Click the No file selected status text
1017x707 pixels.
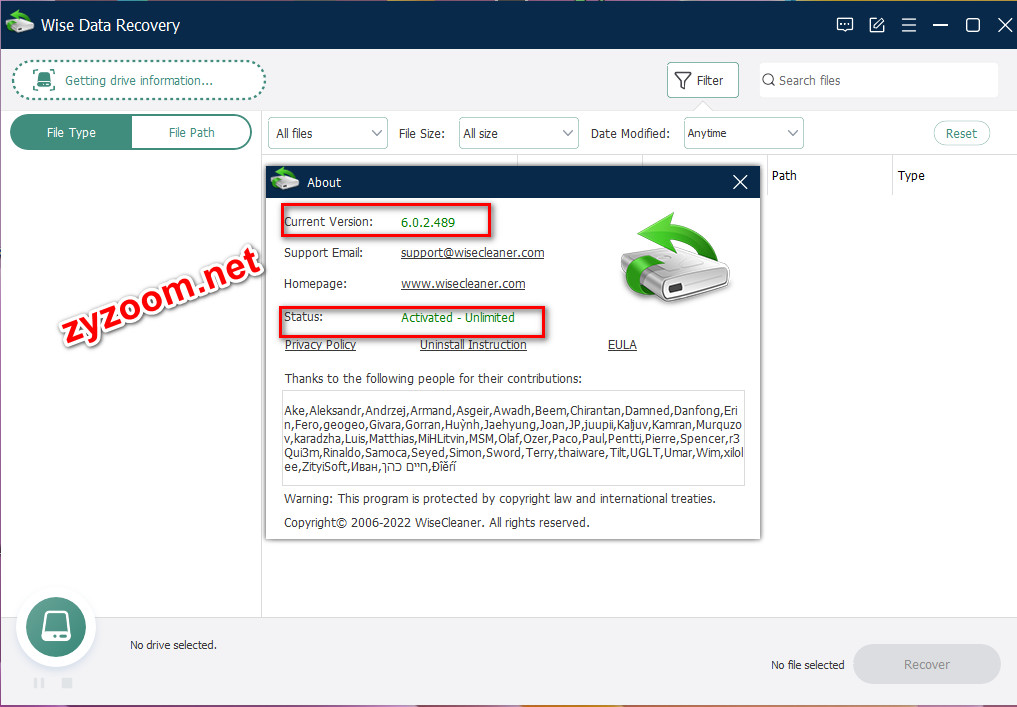pyautogui.click(x=808, y=665)
